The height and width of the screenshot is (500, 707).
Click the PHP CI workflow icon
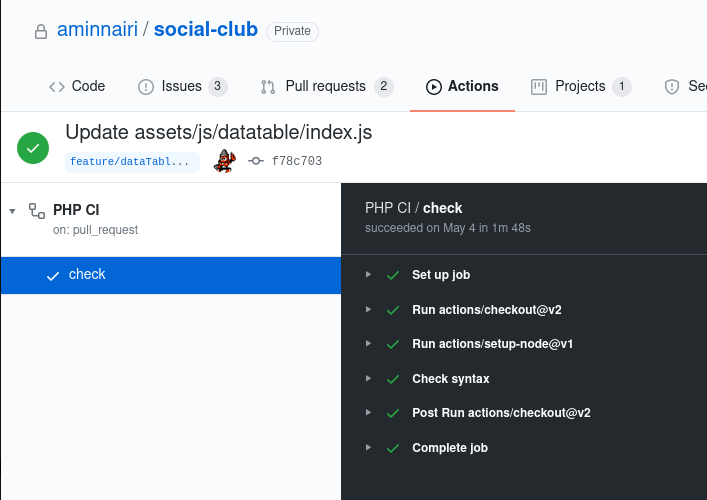[x=37, y=211]
